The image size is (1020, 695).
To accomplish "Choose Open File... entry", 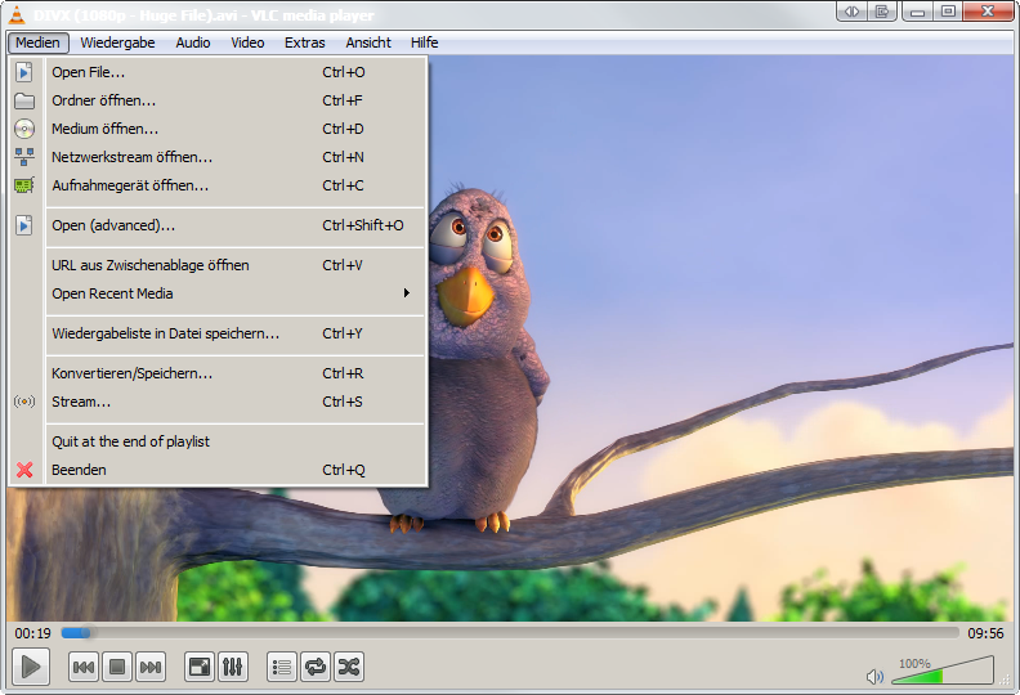I will coord(217,72).
